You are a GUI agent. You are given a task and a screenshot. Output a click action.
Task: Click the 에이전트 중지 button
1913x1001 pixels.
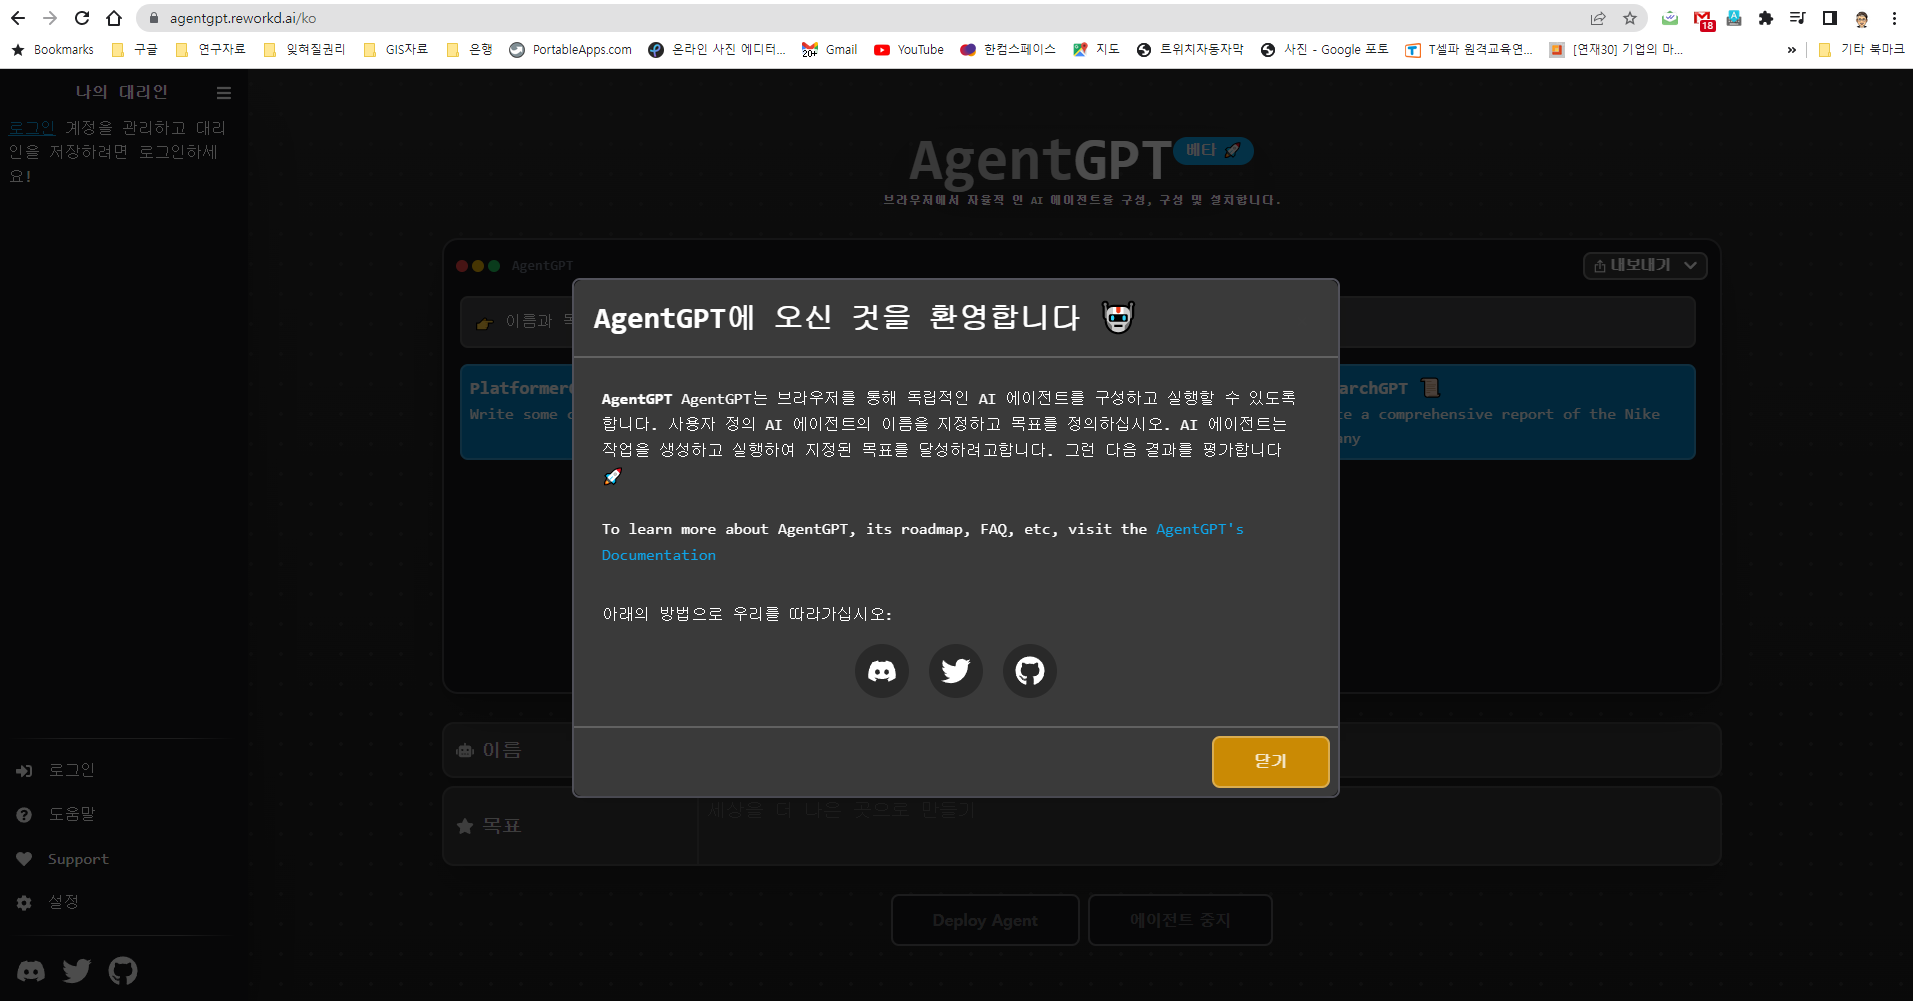(1180, 920)
